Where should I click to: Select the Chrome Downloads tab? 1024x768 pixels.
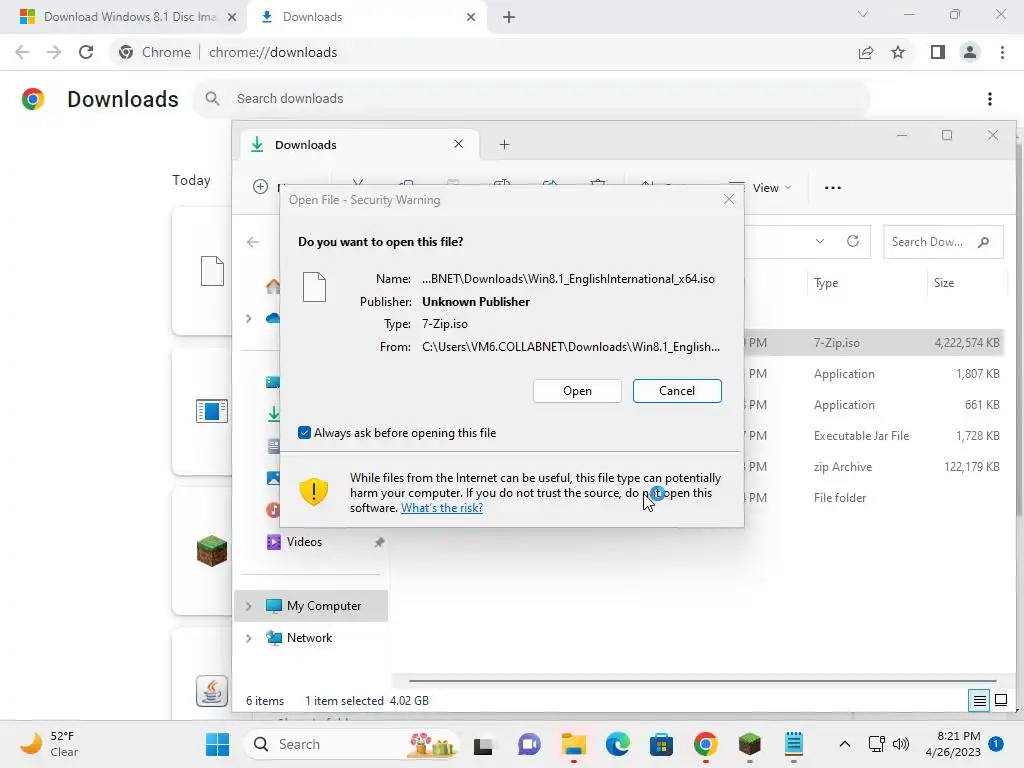366,17
